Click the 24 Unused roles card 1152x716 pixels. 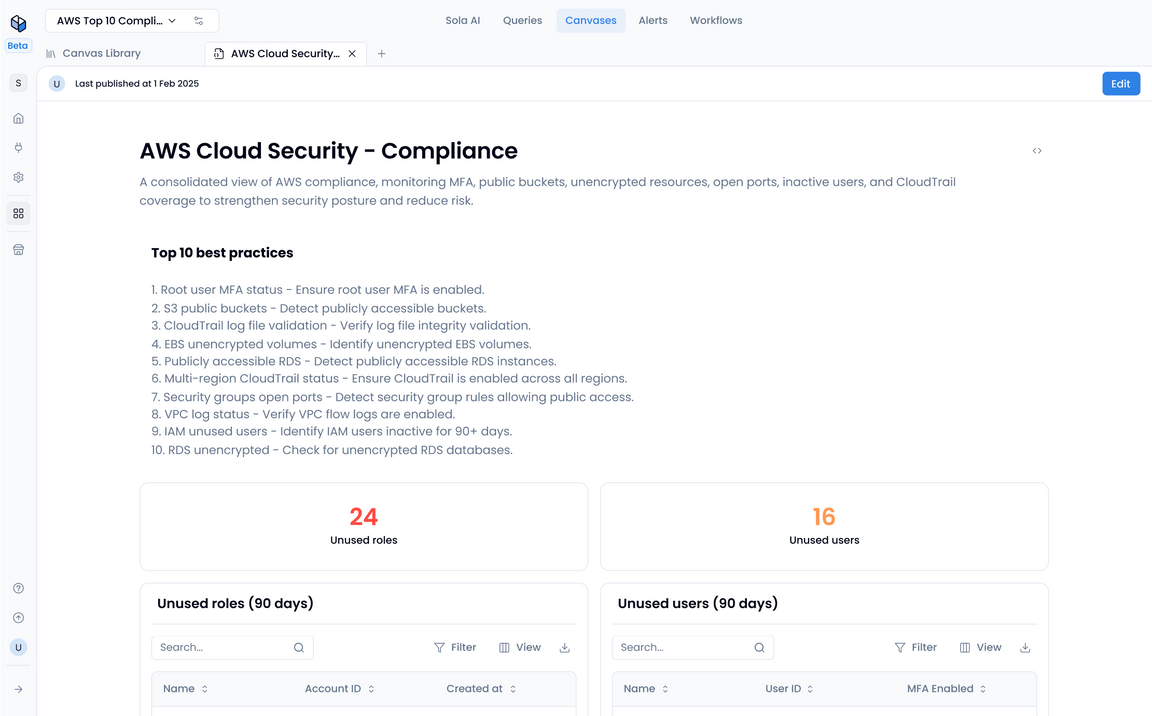(x=364, y=527)
